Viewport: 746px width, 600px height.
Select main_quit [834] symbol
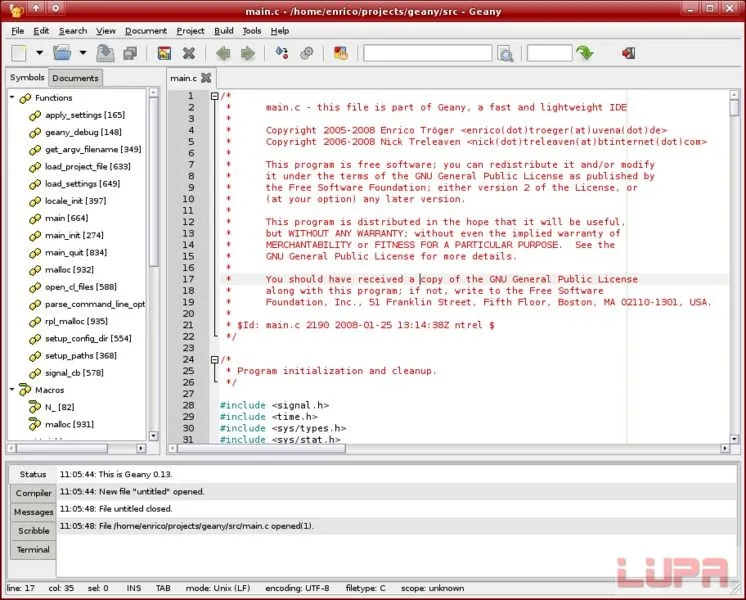pos(76,252)
